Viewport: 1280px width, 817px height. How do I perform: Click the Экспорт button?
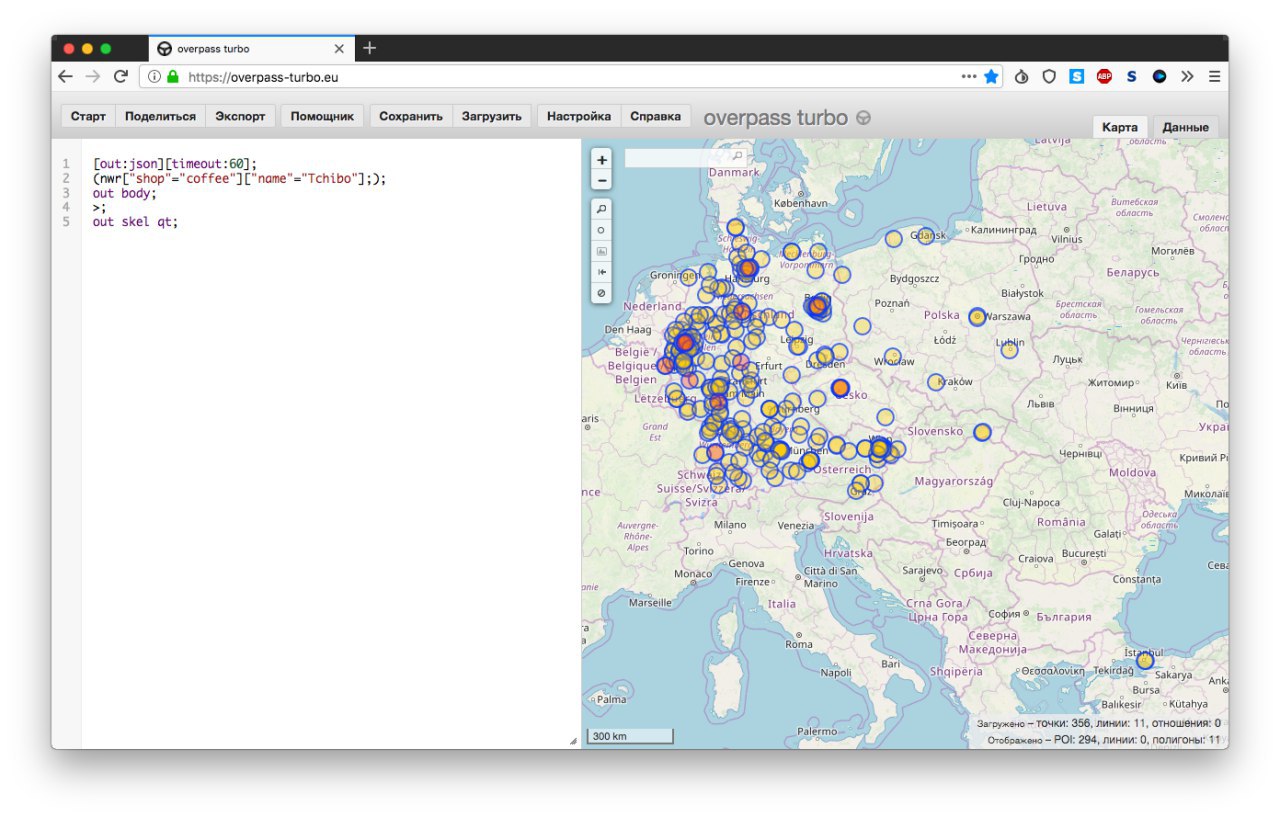240,116
